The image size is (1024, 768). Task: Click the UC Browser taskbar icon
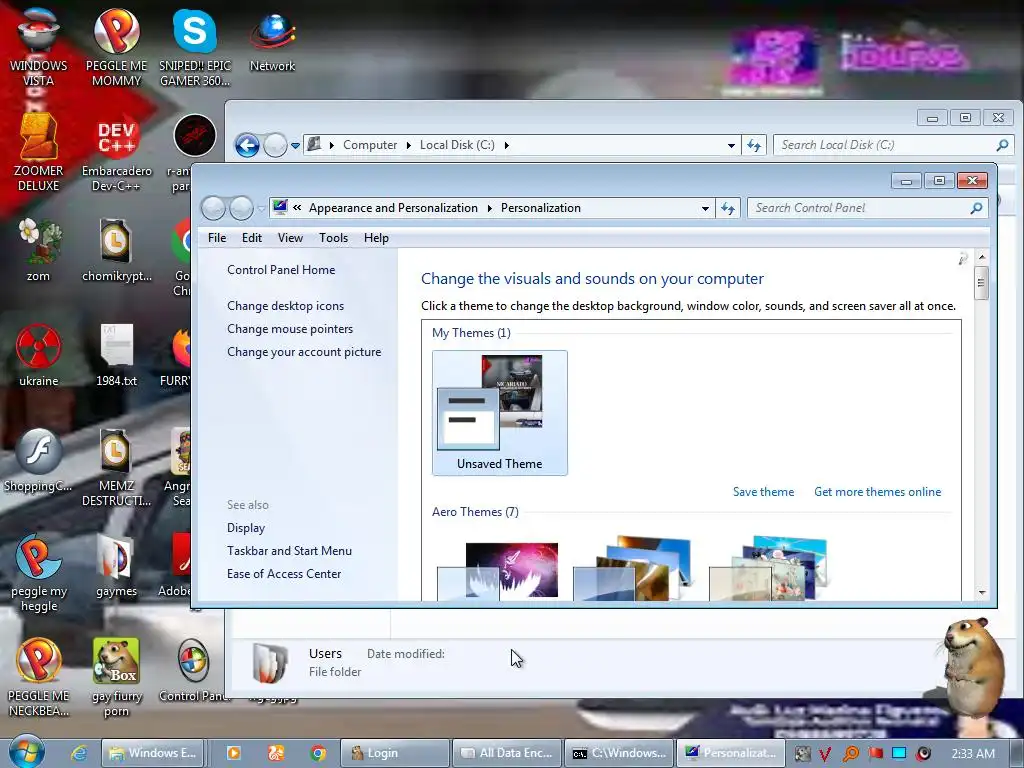tap(276, 753)
